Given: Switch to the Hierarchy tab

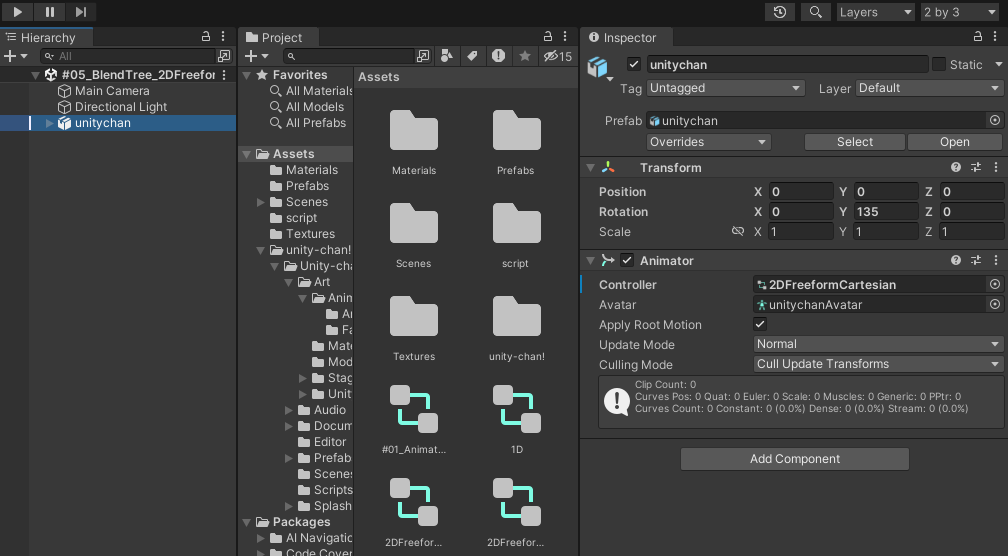Looking at the screenshot, I should (47, 37).
